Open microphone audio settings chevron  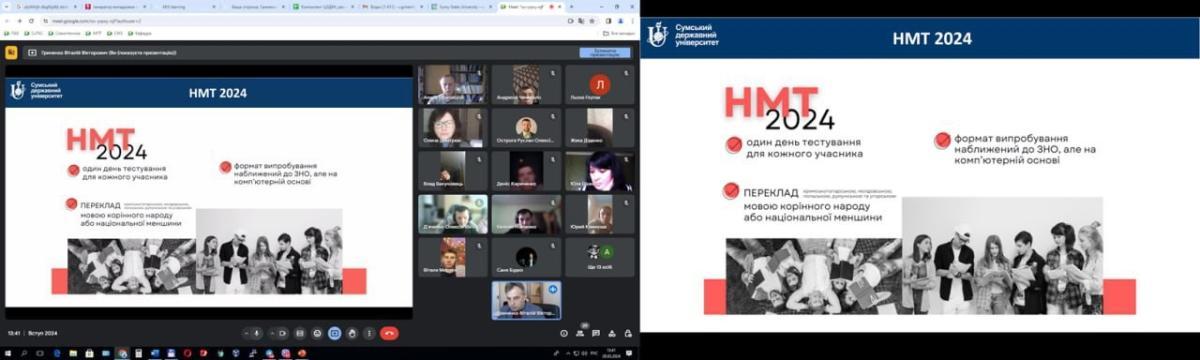[246, 333]
